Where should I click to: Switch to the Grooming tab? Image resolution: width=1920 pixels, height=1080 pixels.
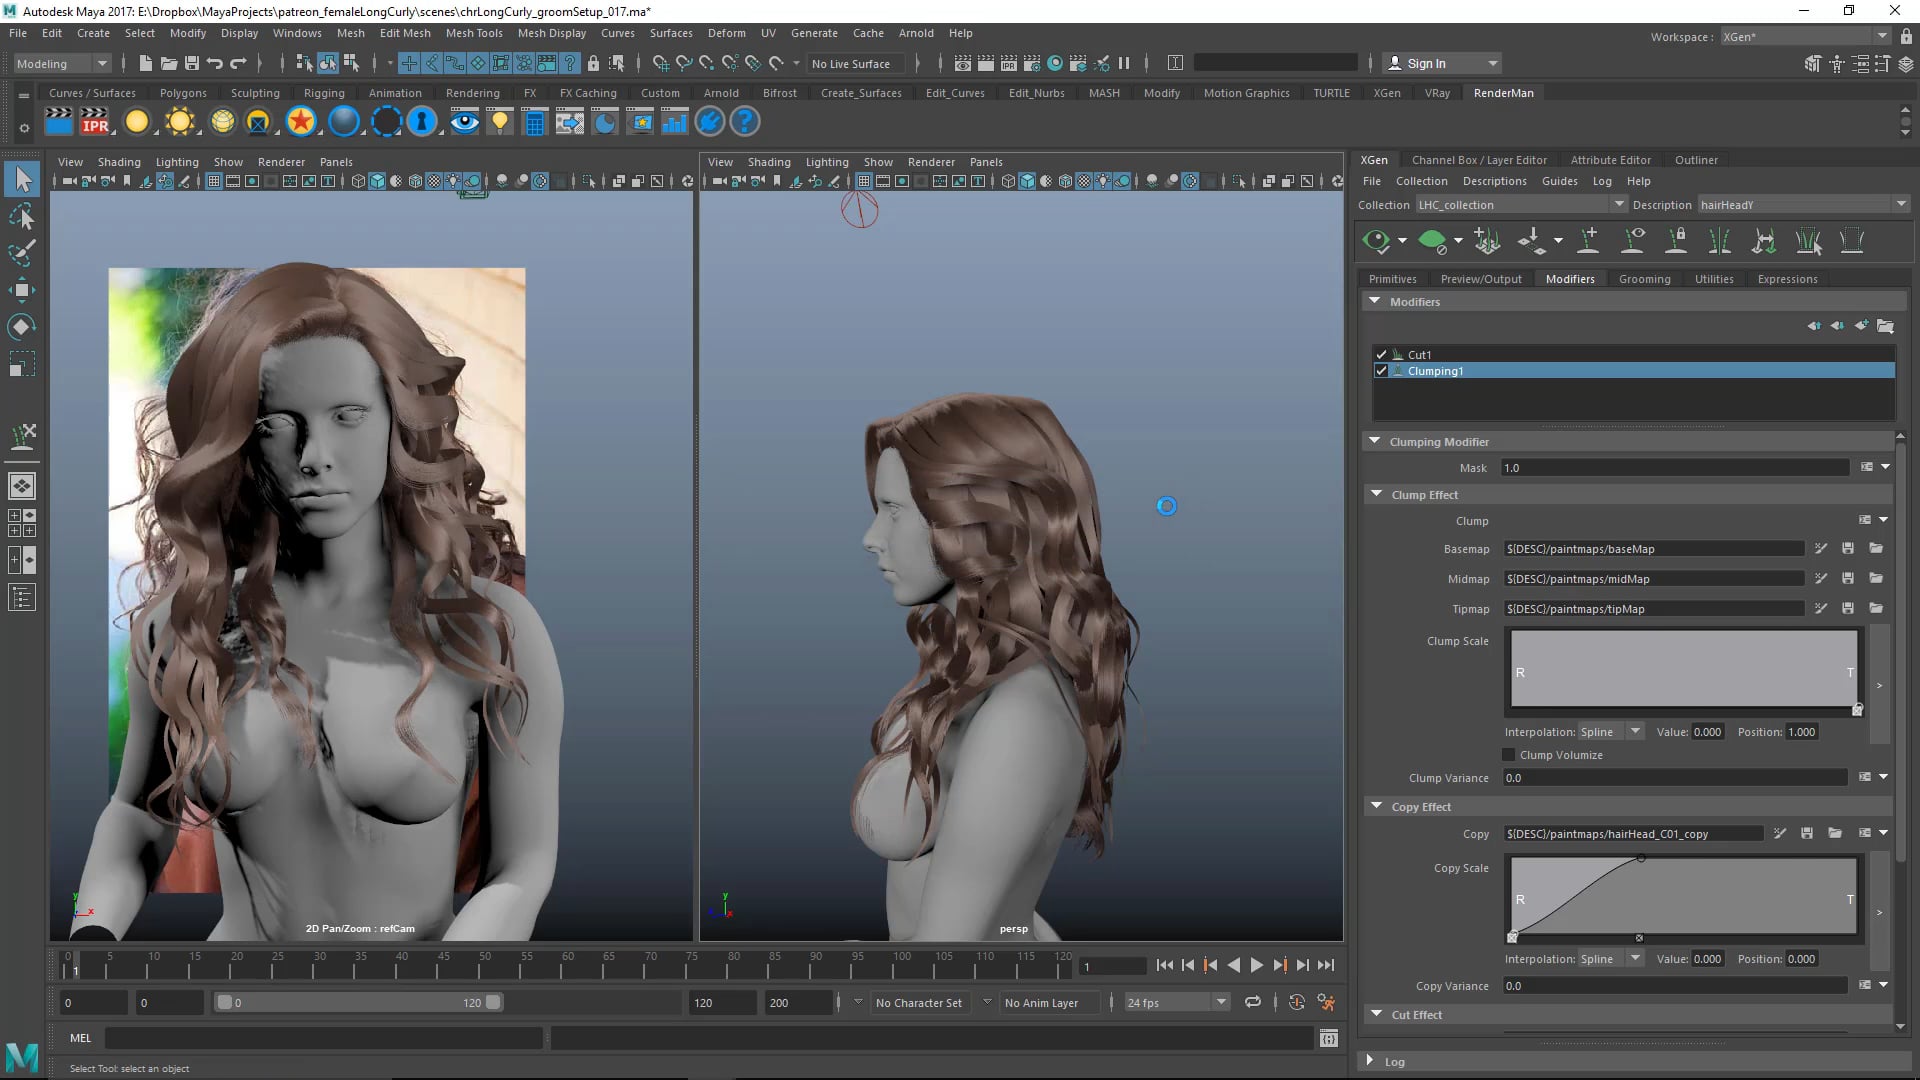(x=1645, y=279)
